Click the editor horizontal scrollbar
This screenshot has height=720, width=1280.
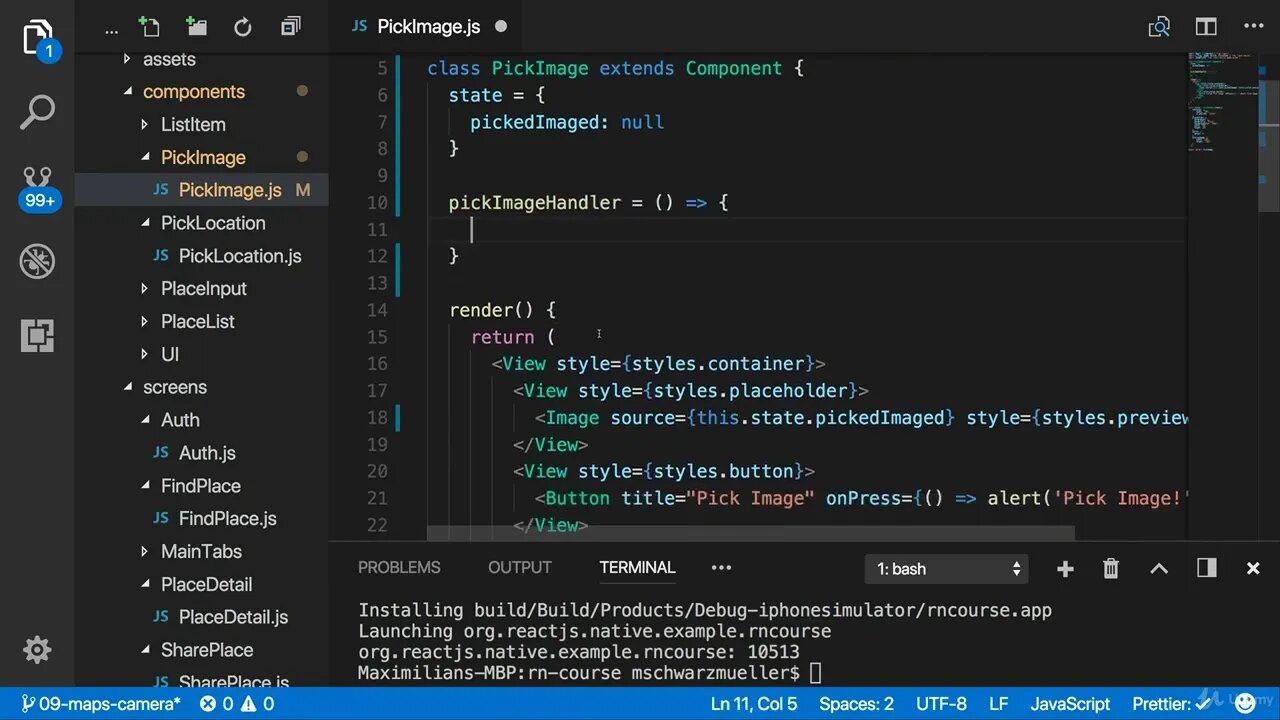[750, 533]
